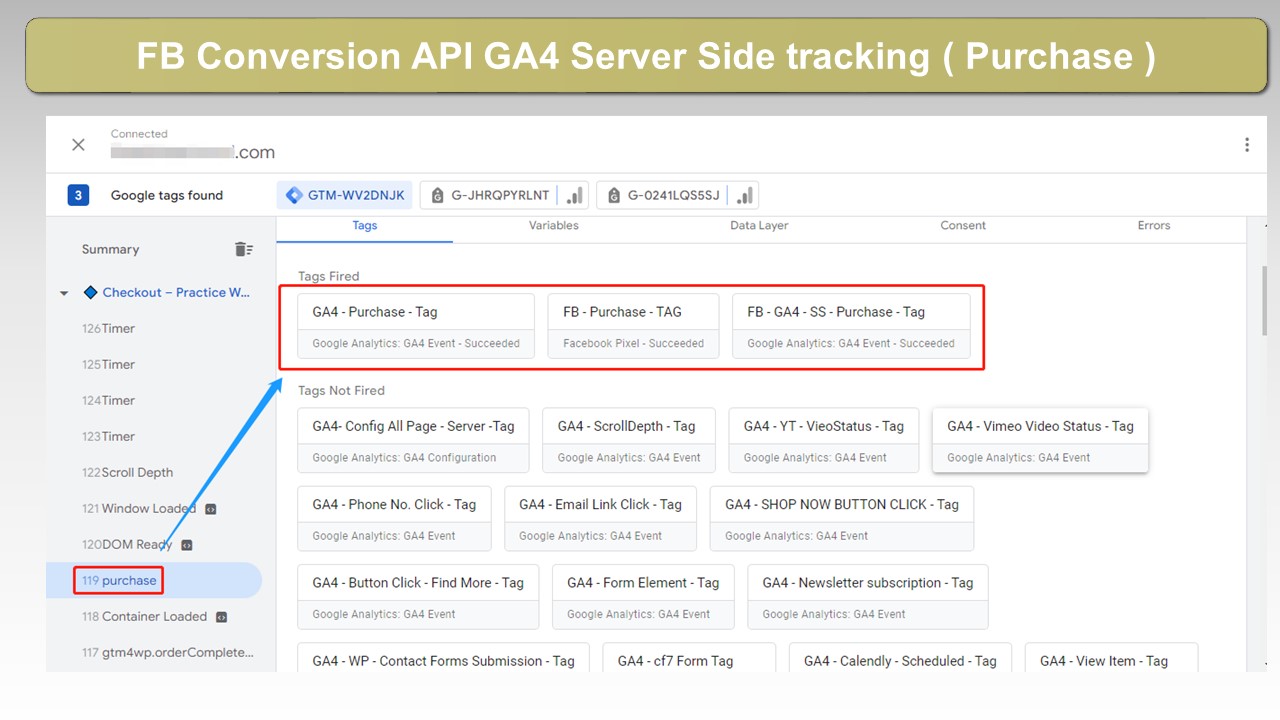
Task: Select event 117 gtm4wp.orderComplete
Action: (x=168, y=653)
